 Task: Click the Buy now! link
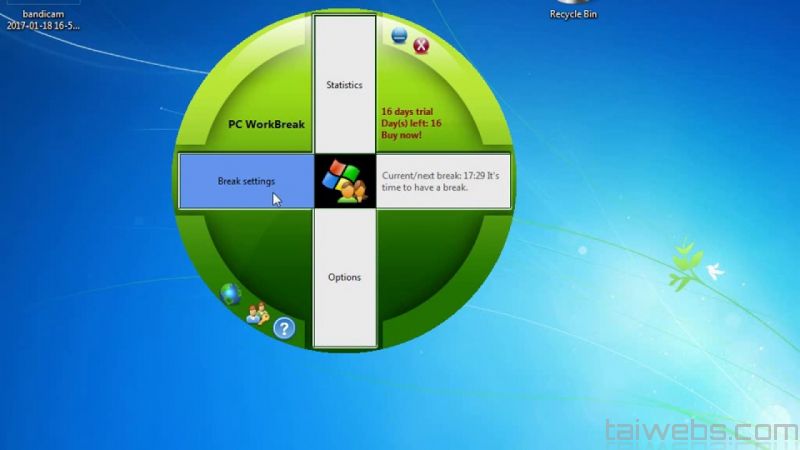click(x=402, y=134)
